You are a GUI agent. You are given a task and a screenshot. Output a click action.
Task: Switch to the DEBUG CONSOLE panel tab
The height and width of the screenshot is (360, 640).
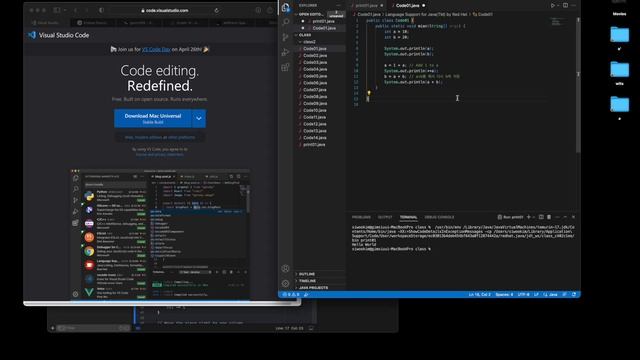[x=439, y=217]
